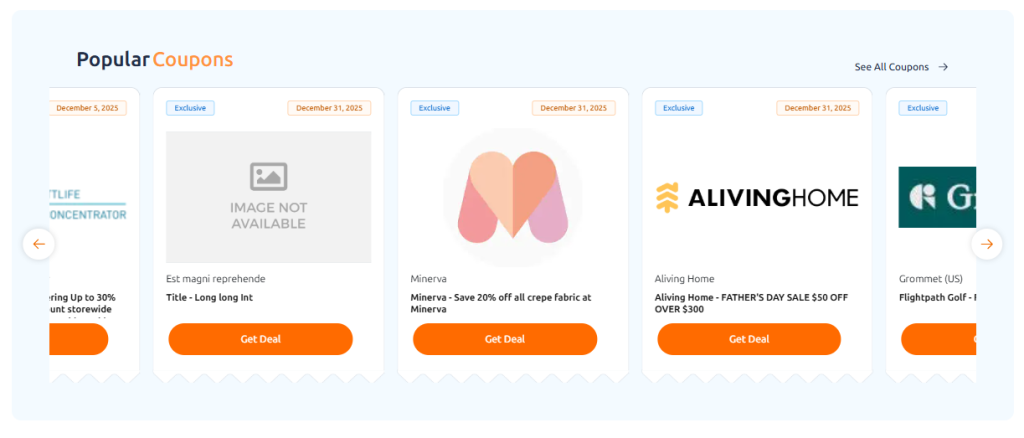Click December 31 date on Minerva card
This screenshot has width=1024, height=438.
point(573,108)
